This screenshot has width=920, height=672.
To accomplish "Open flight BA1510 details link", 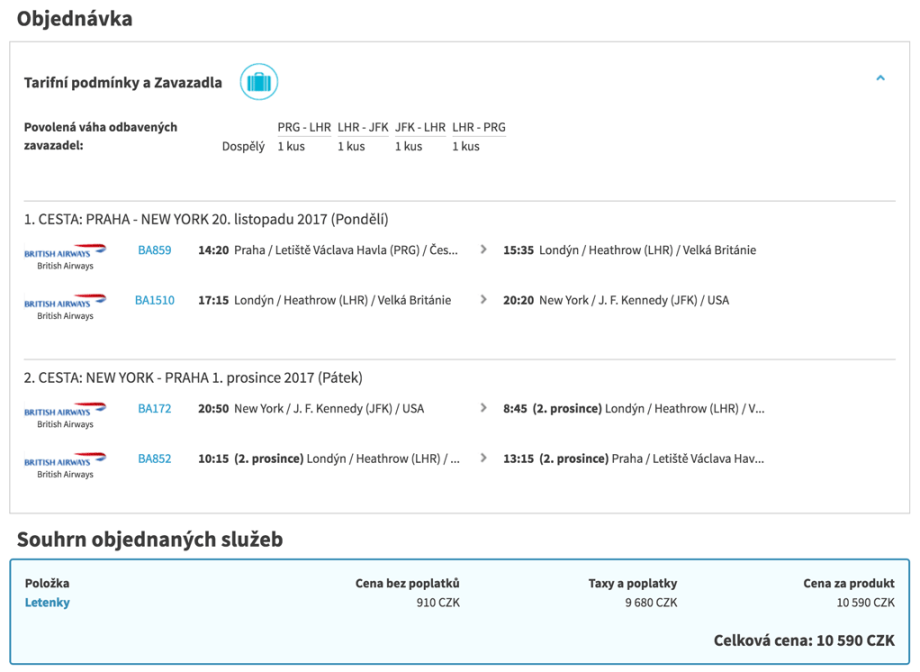I will (x=154, y=300).
